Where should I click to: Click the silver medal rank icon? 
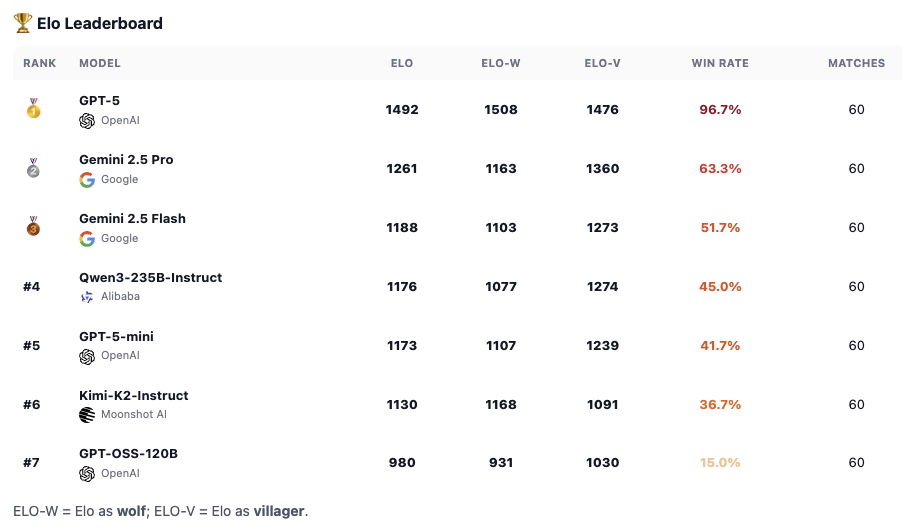click(x=33, y=168)
